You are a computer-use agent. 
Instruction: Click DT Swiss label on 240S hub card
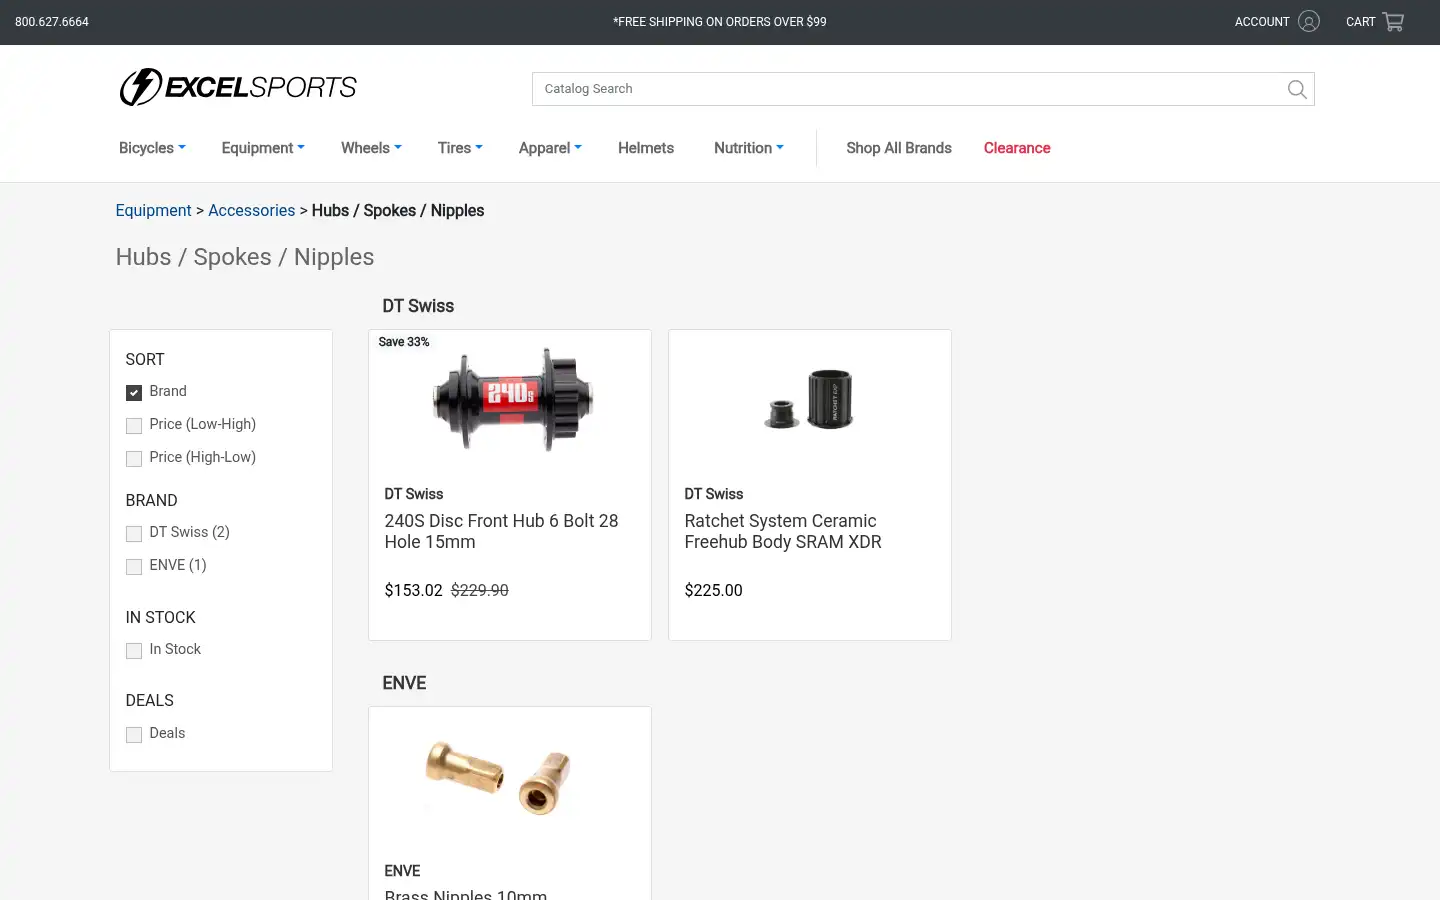tap(414, 494)
